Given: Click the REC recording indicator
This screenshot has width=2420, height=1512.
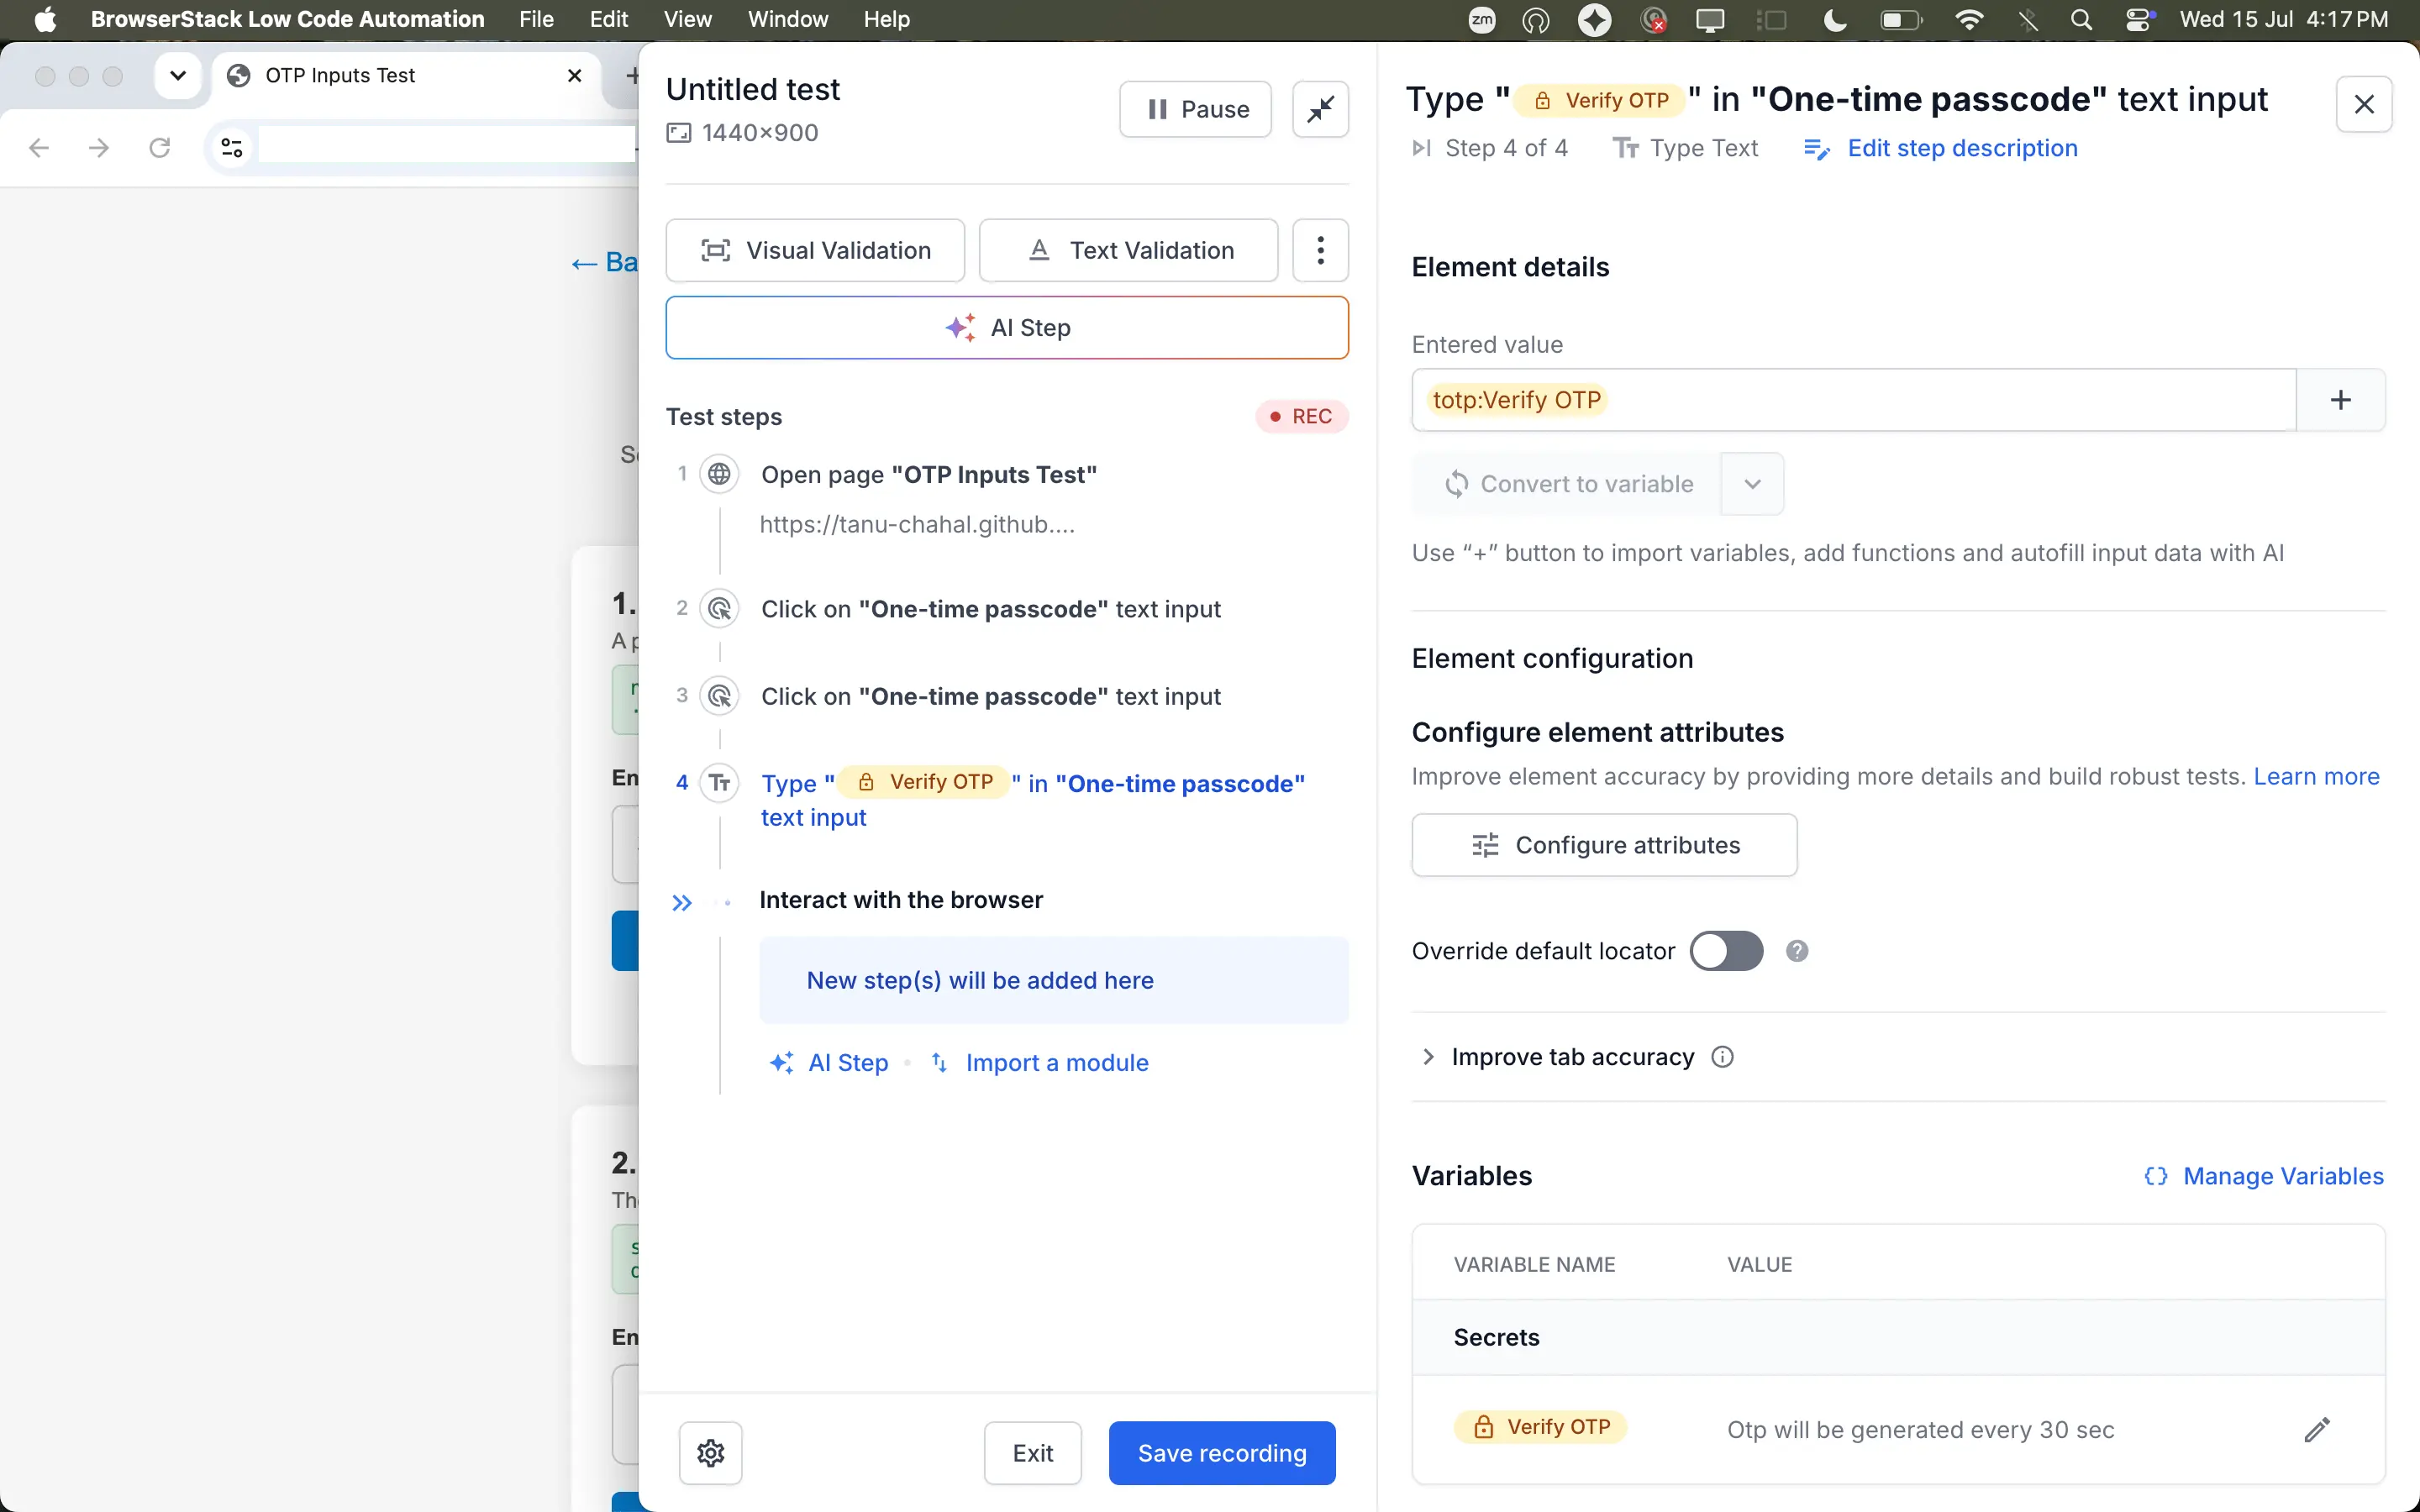Looking at the screenshot, I should 1301,416.
